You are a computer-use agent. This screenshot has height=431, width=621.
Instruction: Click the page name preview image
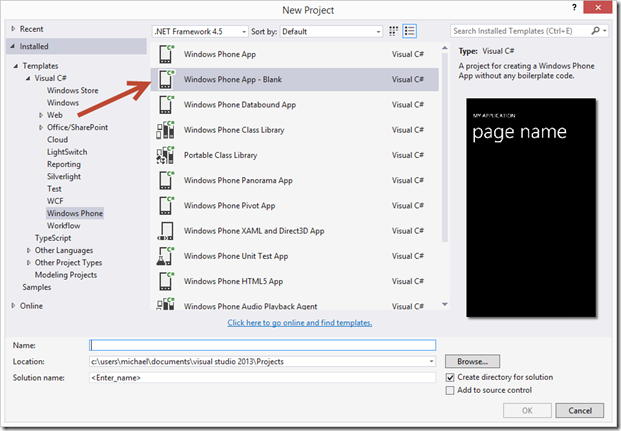[x=531, y=208]
